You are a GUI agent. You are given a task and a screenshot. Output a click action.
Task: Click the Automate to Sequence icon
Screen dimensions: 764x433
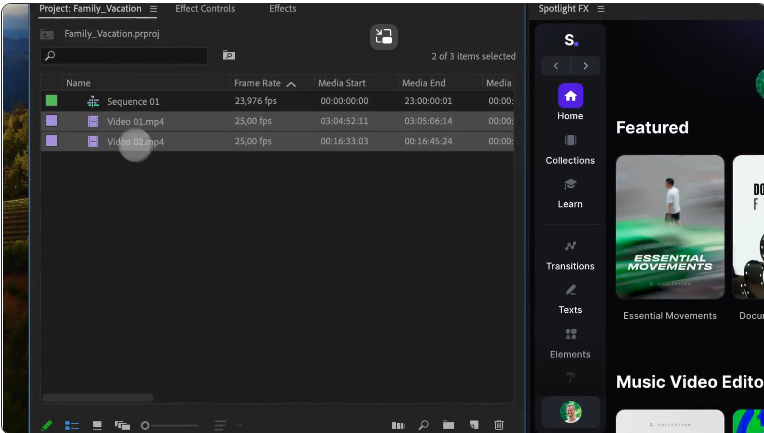[x=398, y=425]
